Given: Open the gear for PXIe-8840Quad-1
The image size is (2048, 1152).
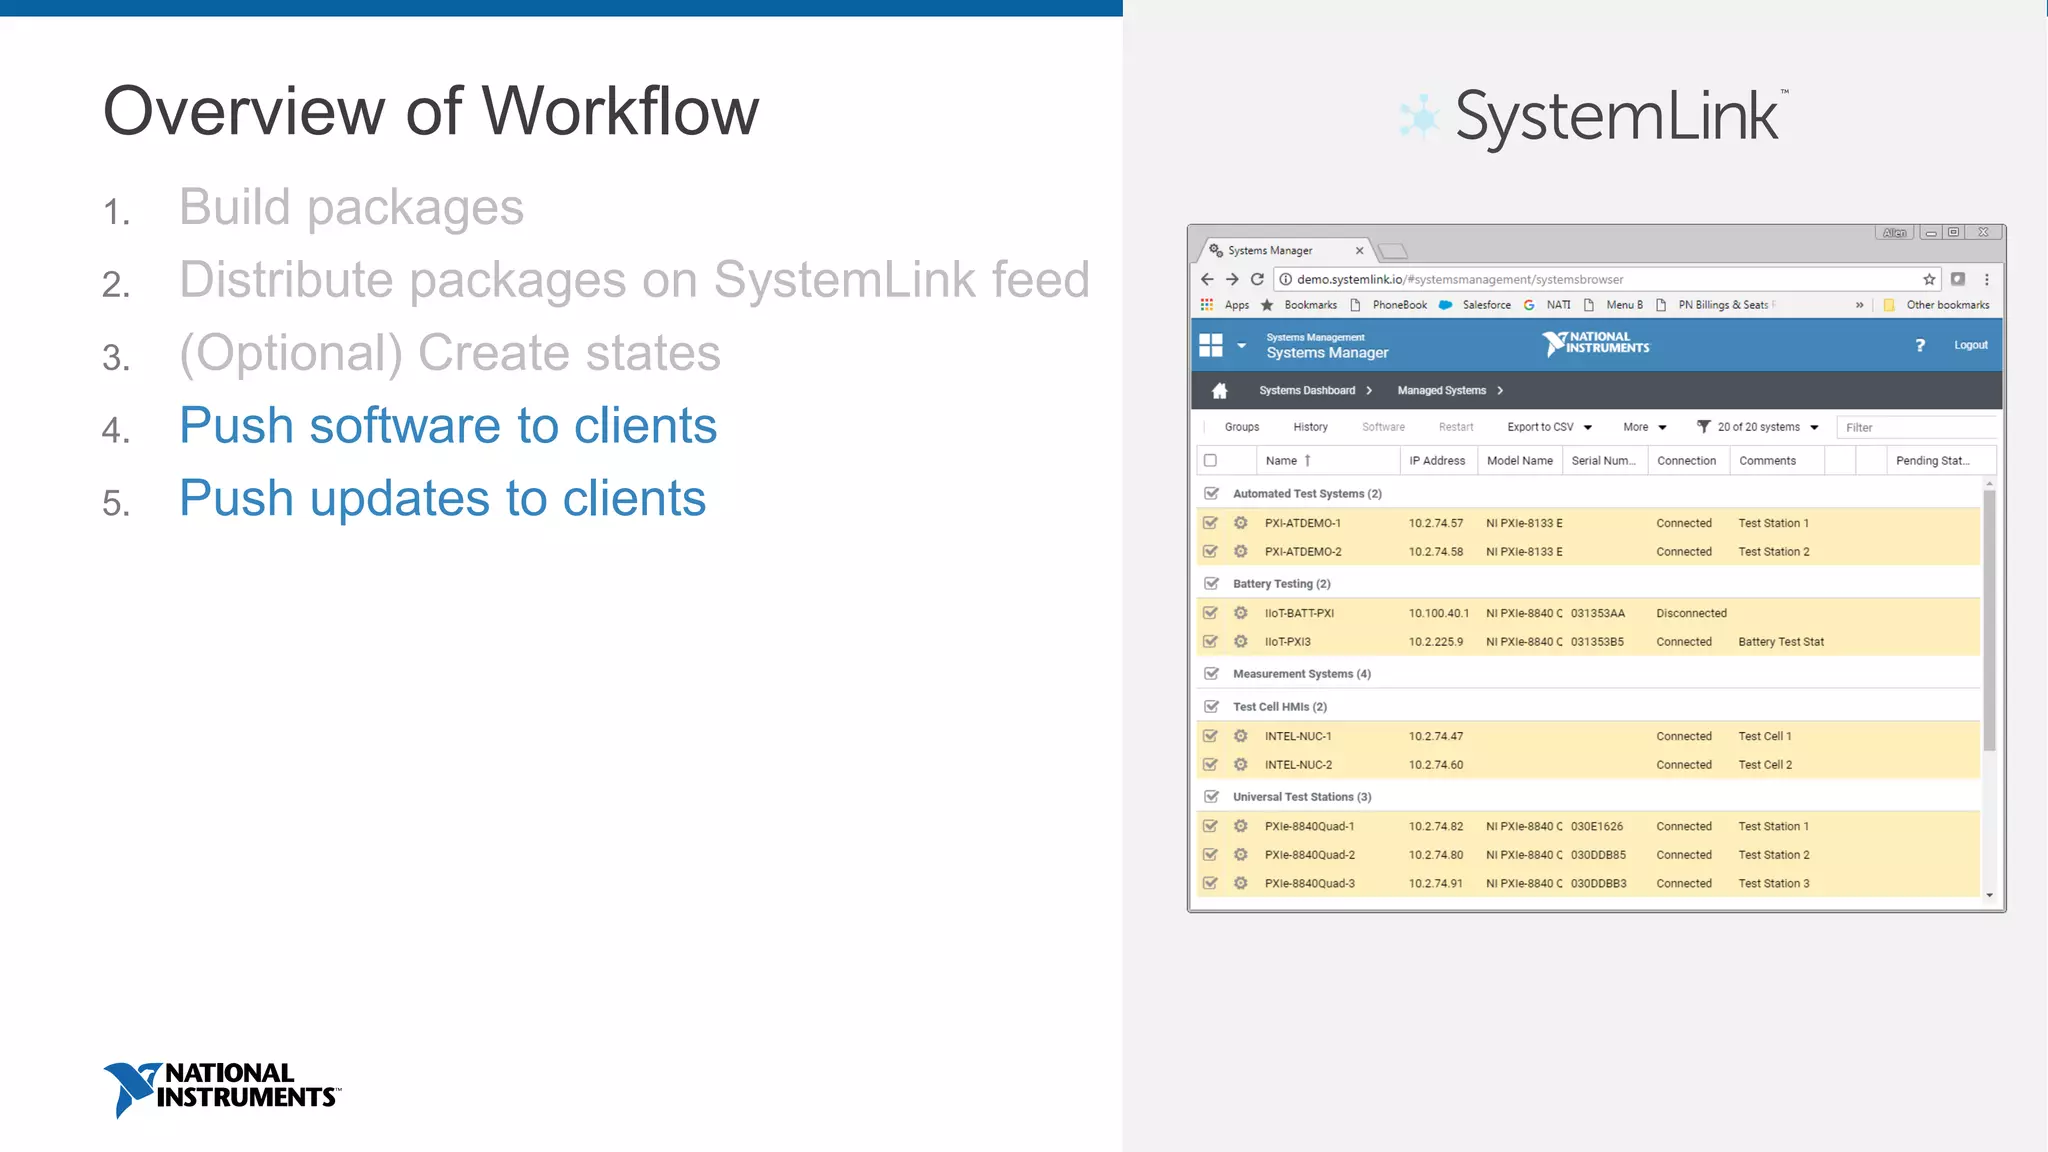Looking at the screenshot, I should click(x=1241, y=826).
